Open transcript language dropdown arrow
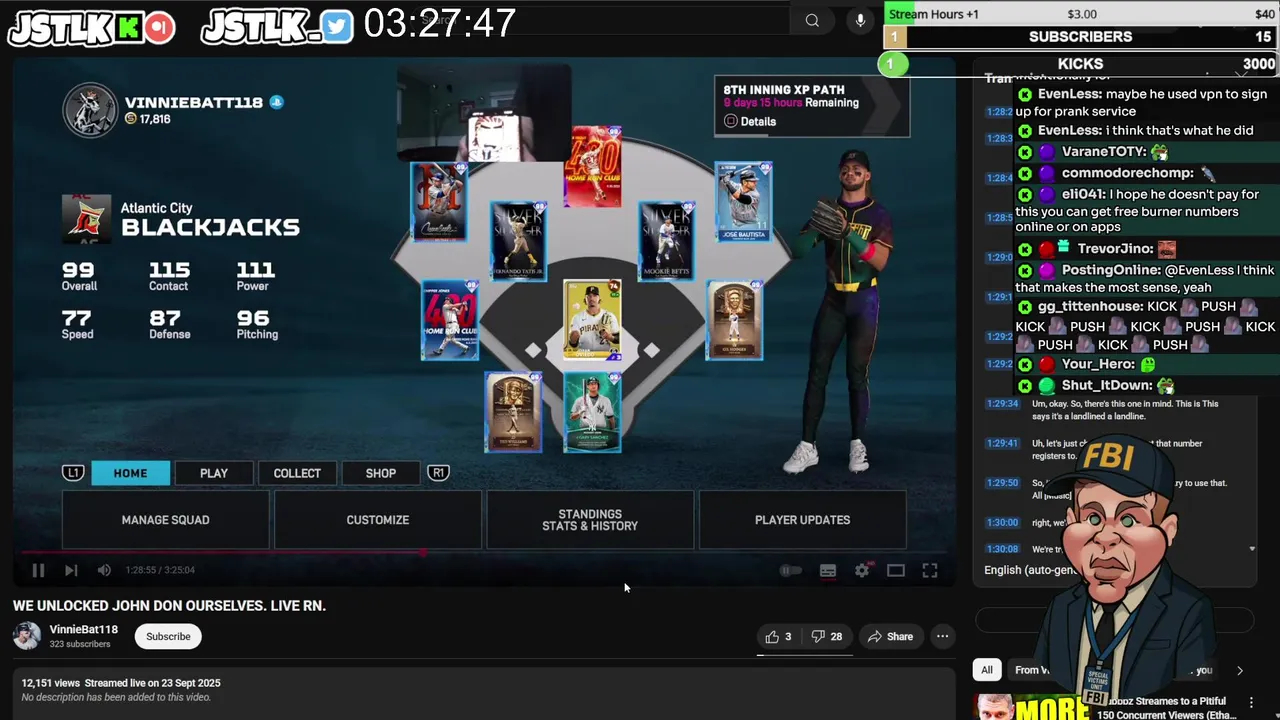Screen dimensions: 1280x720 [1252, 549]
